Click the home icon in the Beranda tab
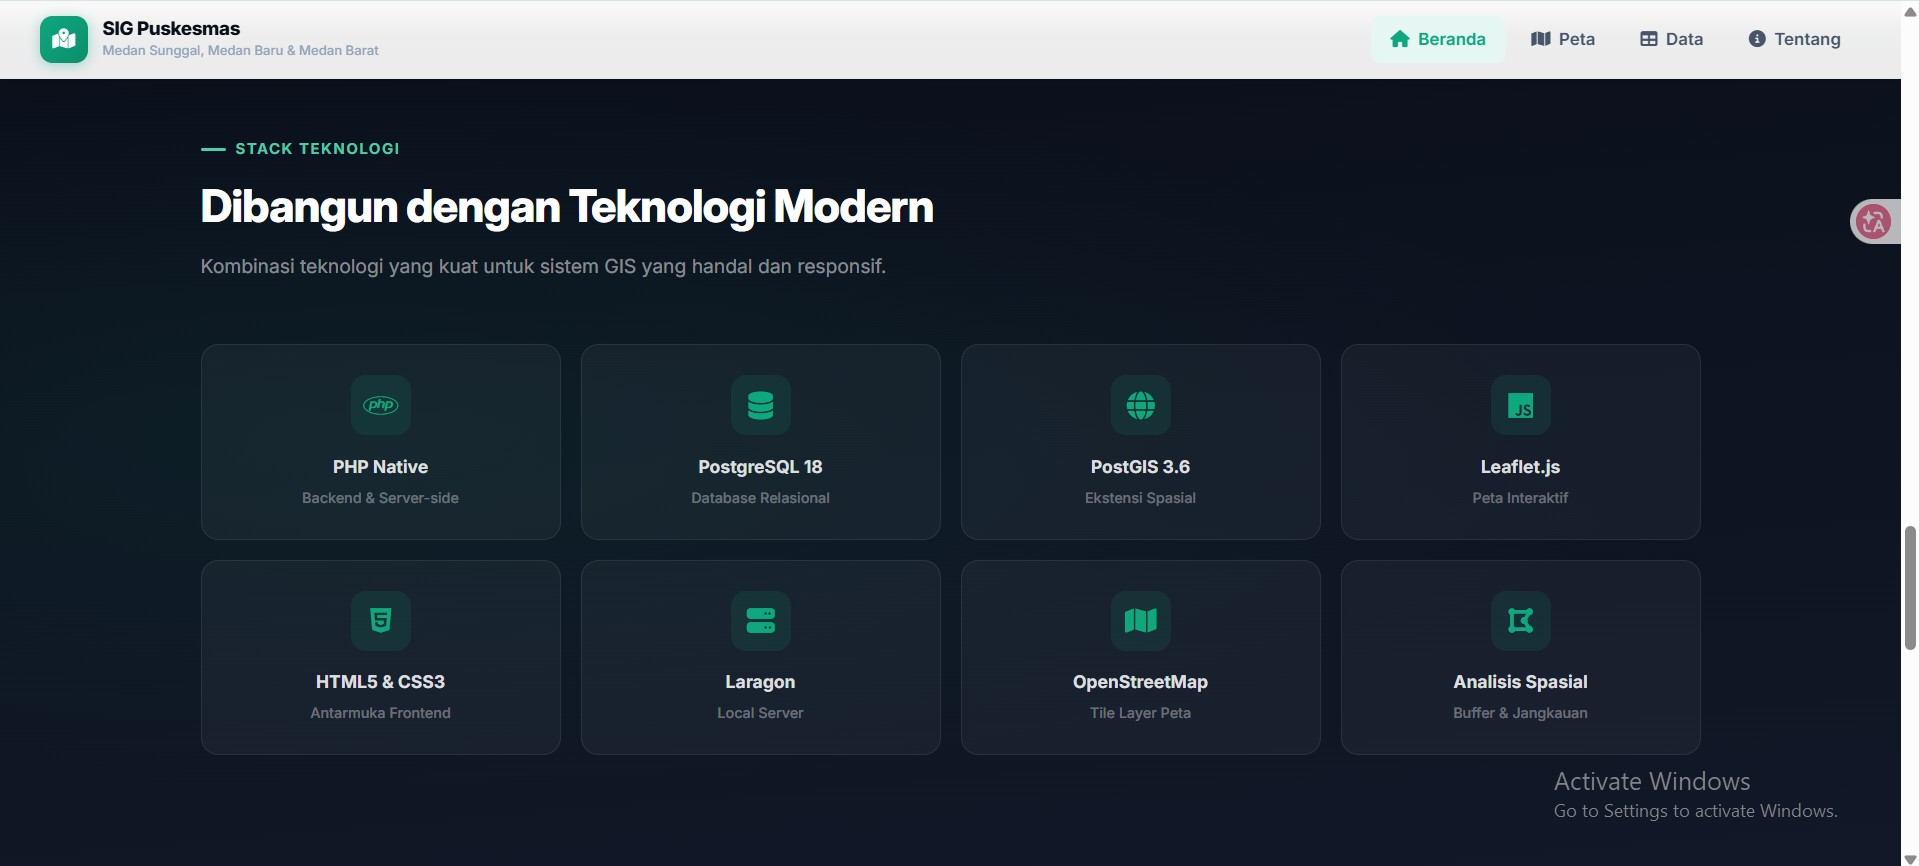 (1400, 39)
